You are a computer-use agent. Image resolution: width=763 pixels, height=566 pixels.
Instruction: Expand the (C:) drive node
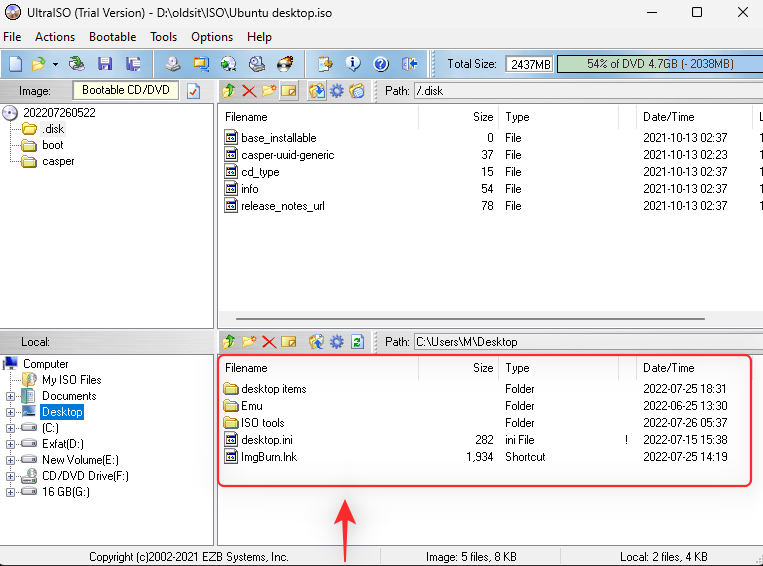click(10, 428)
